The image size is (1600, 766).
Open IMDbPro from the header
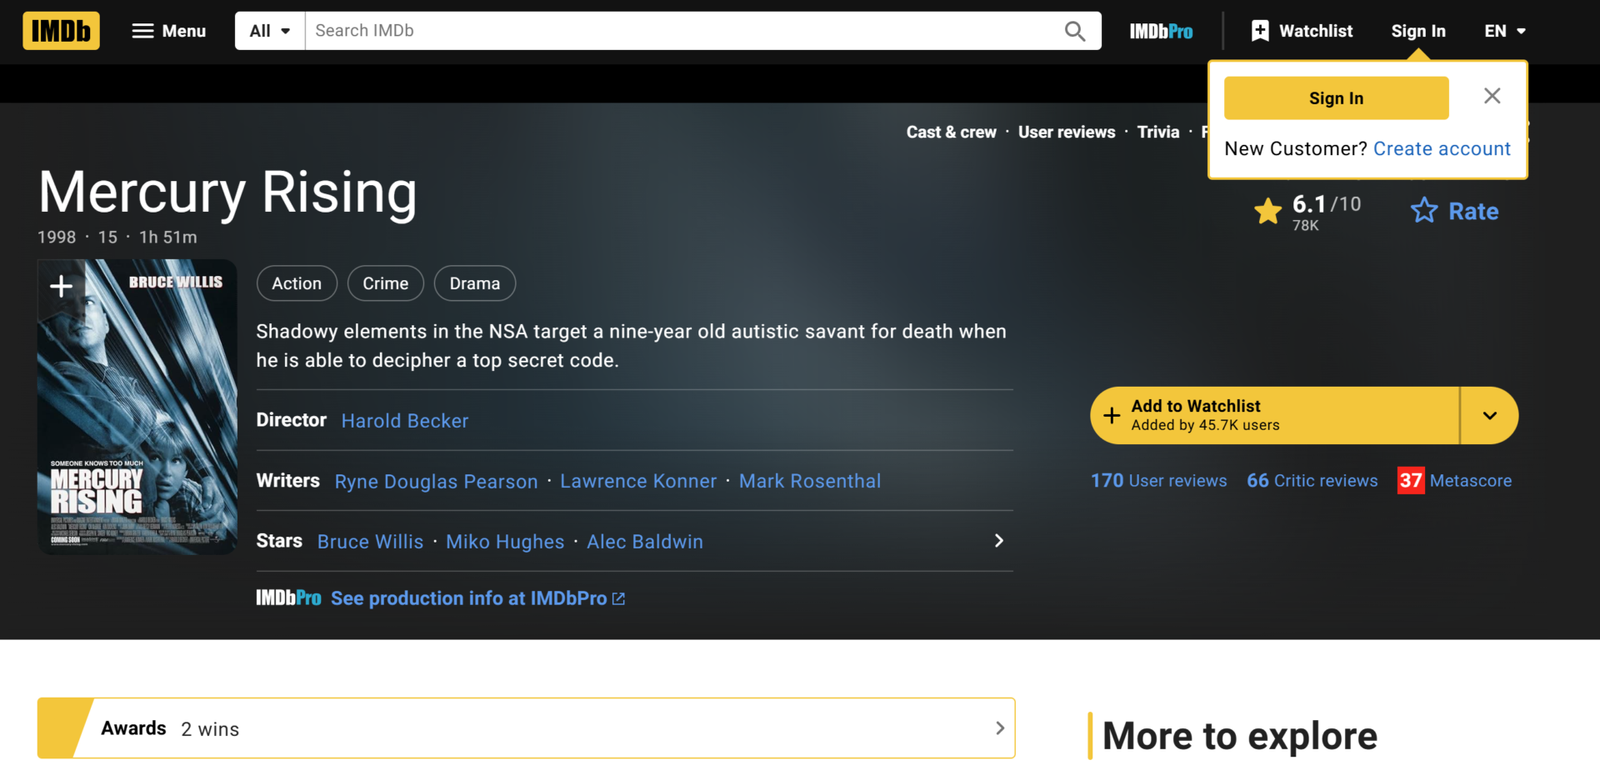[1160, 31]
